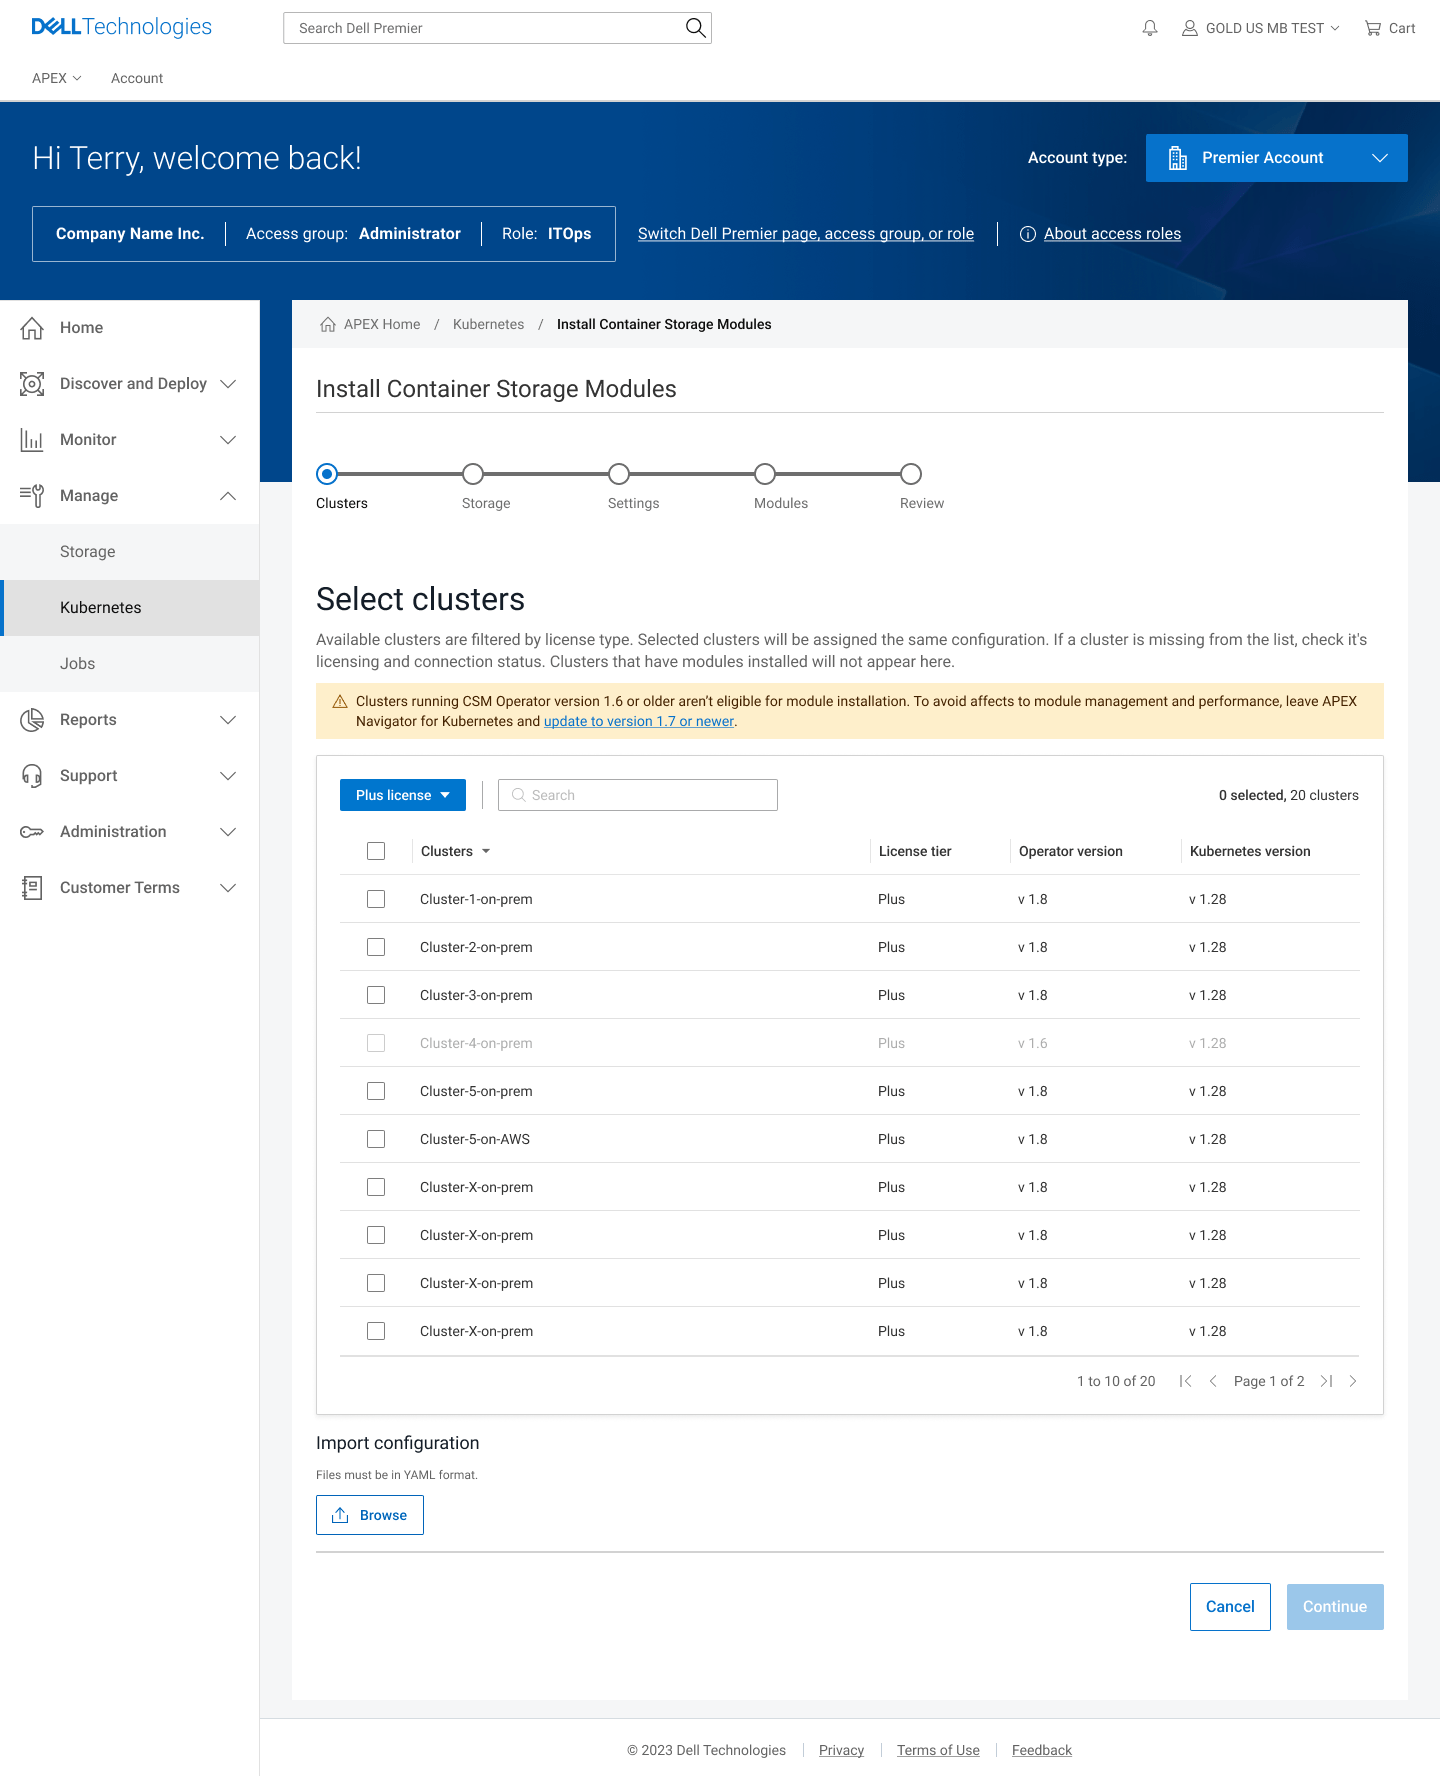This screenshot has height=1776, width=1440.
Task: Check the Cluster-2-on-prem checkbox
Action: (376, 947)
